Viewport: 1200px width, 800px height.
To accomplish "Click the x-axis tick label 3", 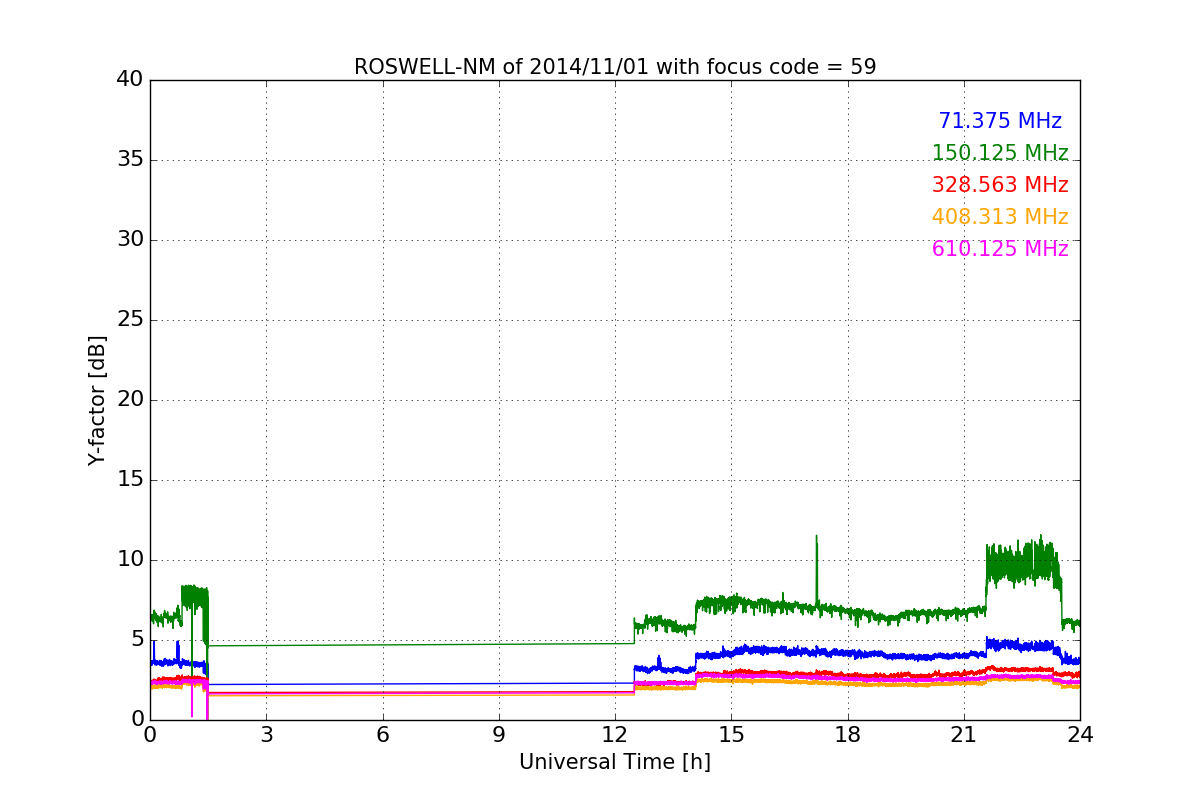I will (266, 735).
